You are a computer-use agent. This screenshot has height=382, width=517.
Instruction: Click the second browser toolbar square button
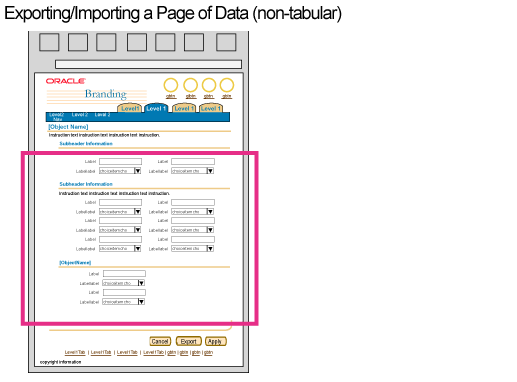(x=78, y=42)
